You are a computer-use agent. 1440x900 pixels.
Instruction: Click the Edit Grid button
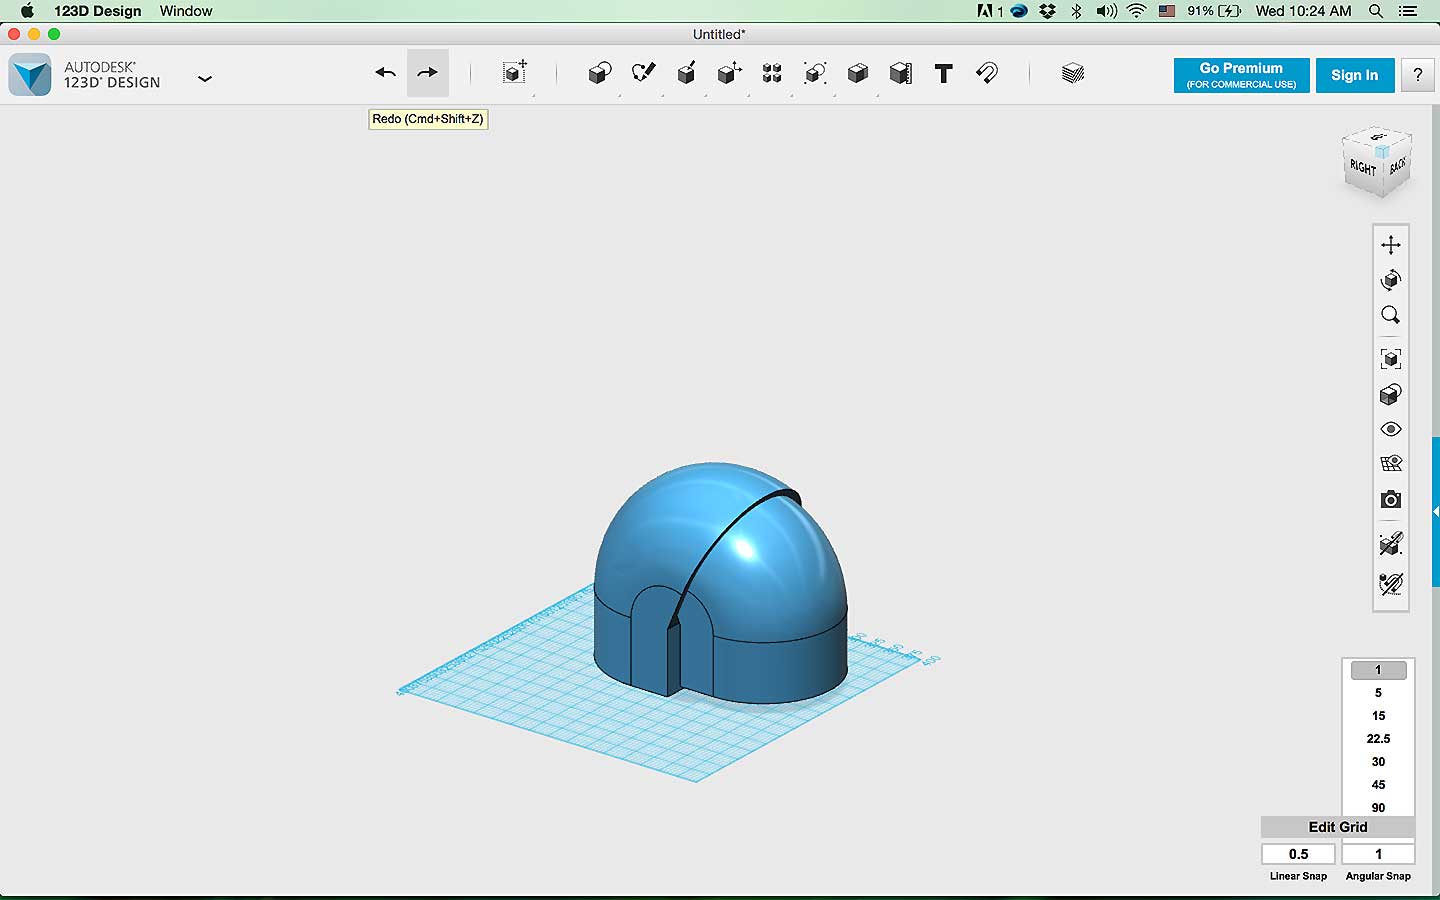click(x=1338, y=827)
